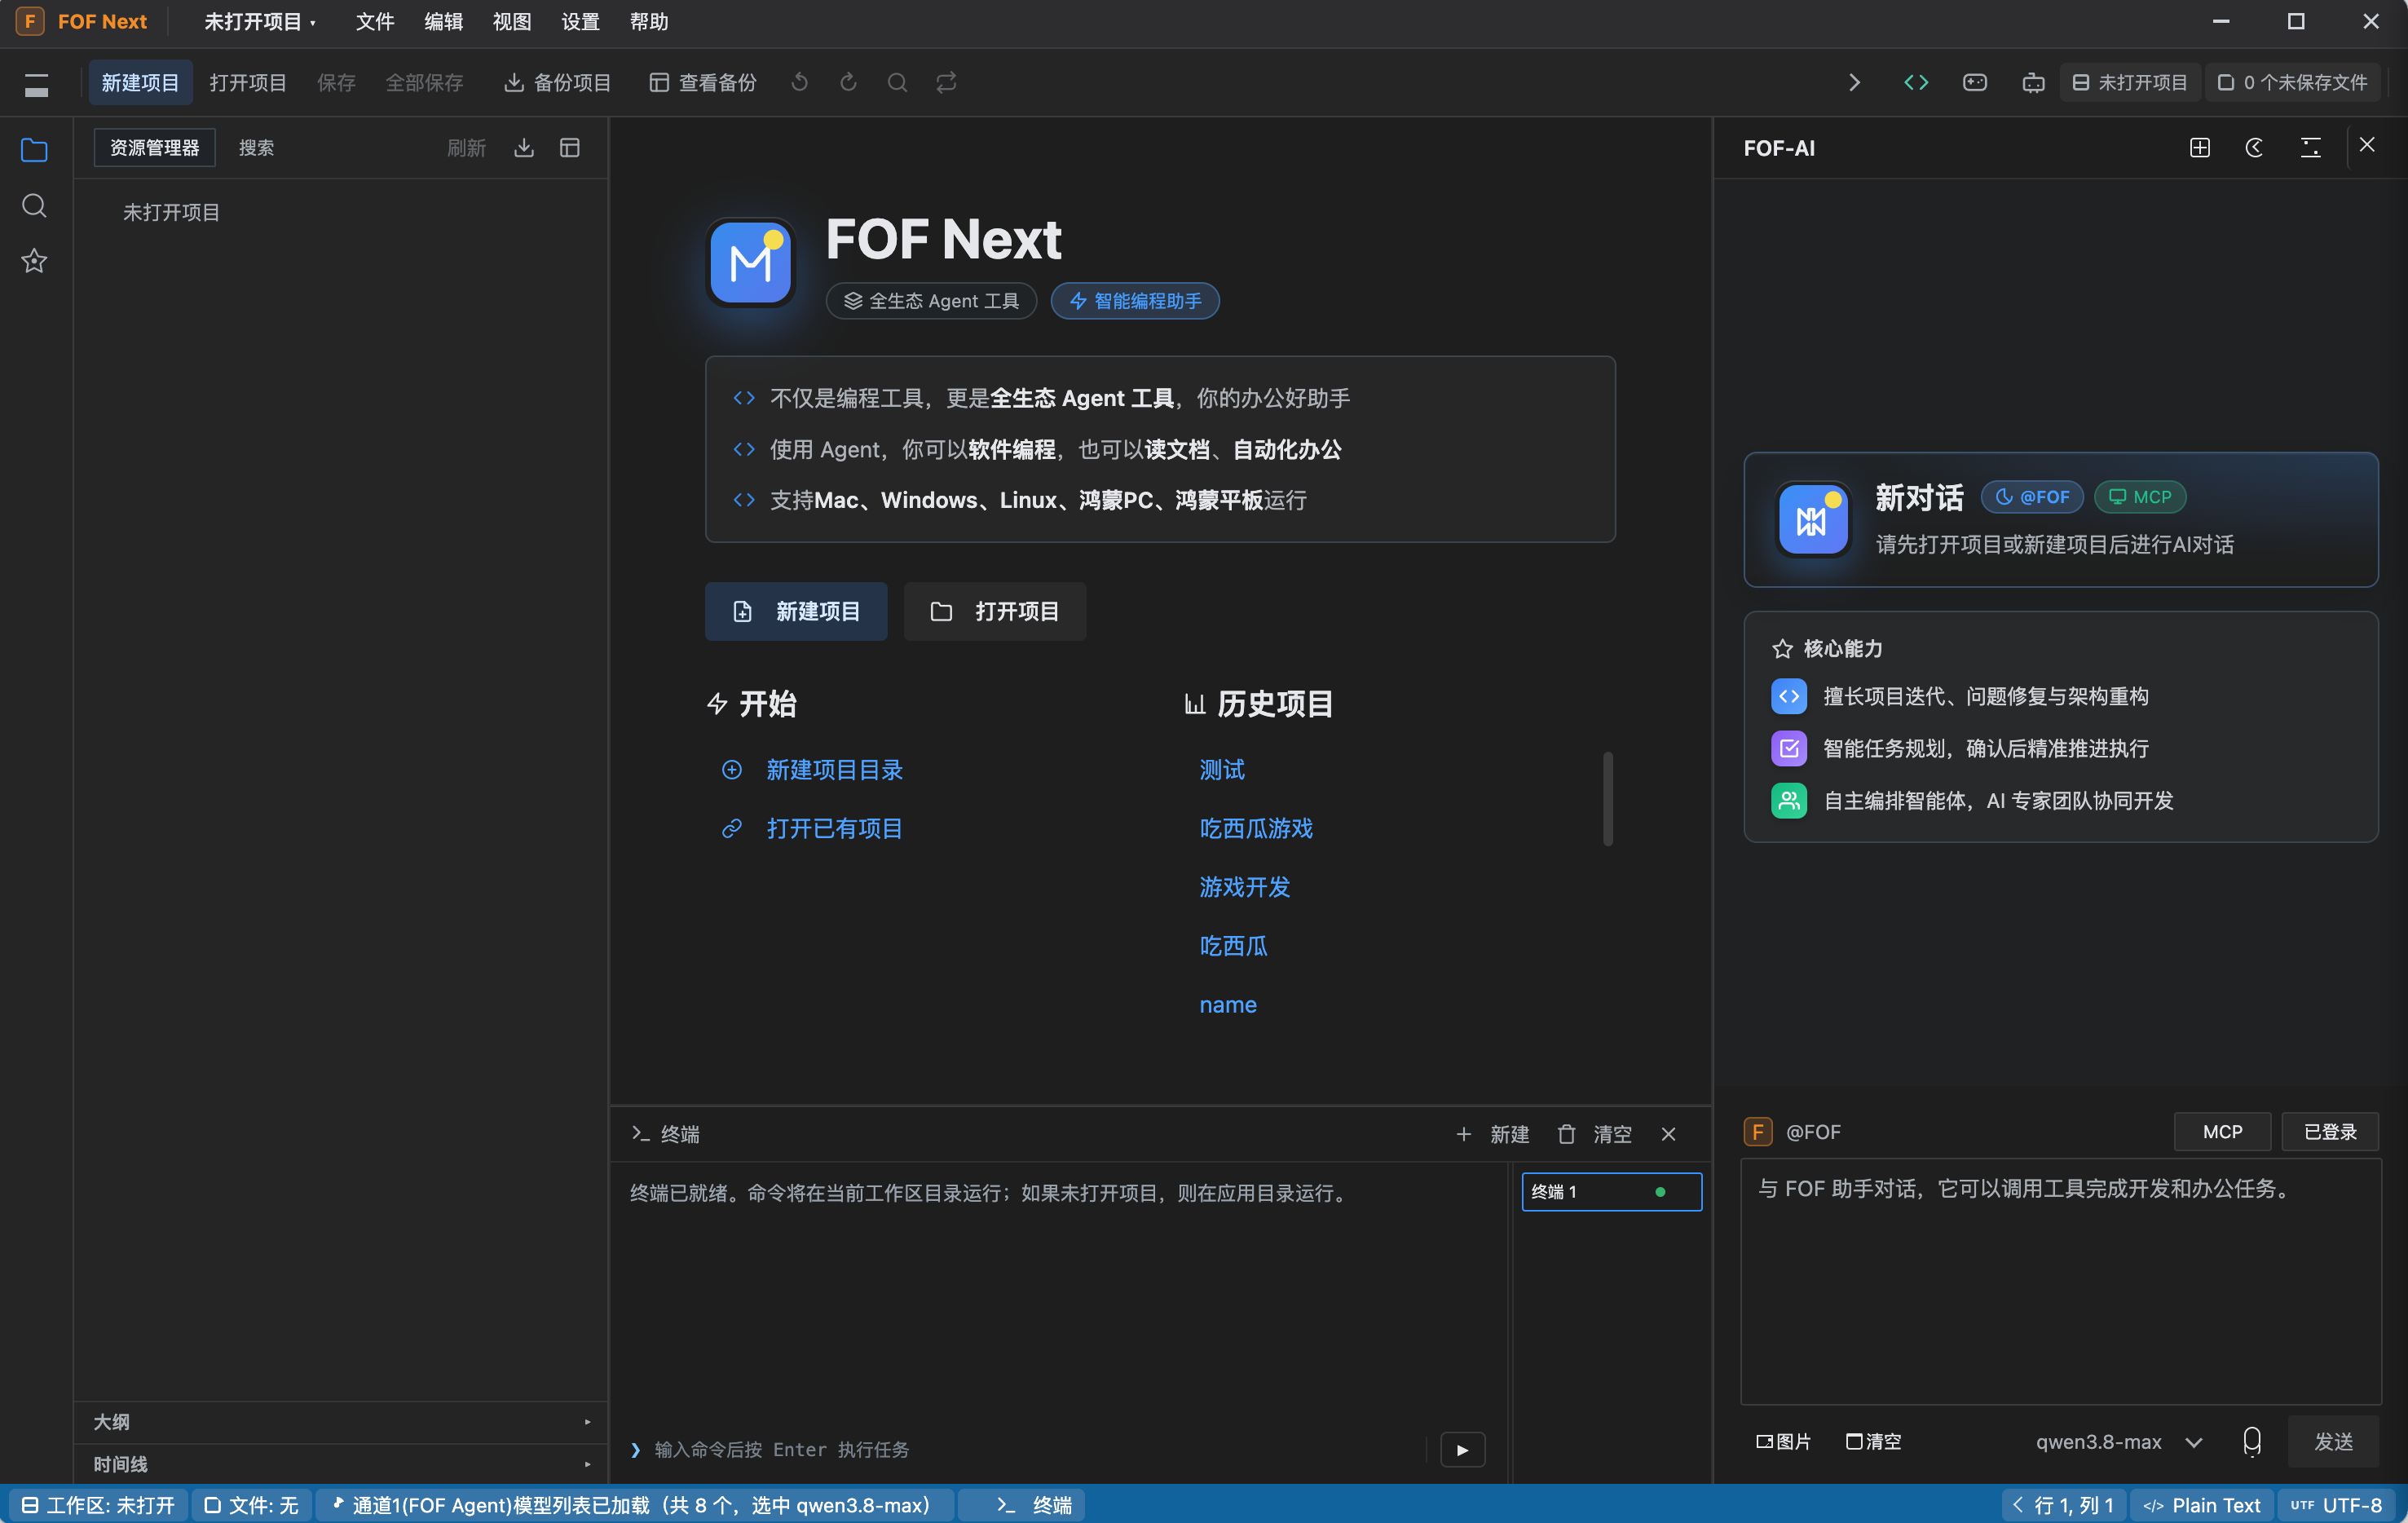Focus the FOF assistant chat input
This screenshot has height=1523, width=2408.
point(2061,1282)
